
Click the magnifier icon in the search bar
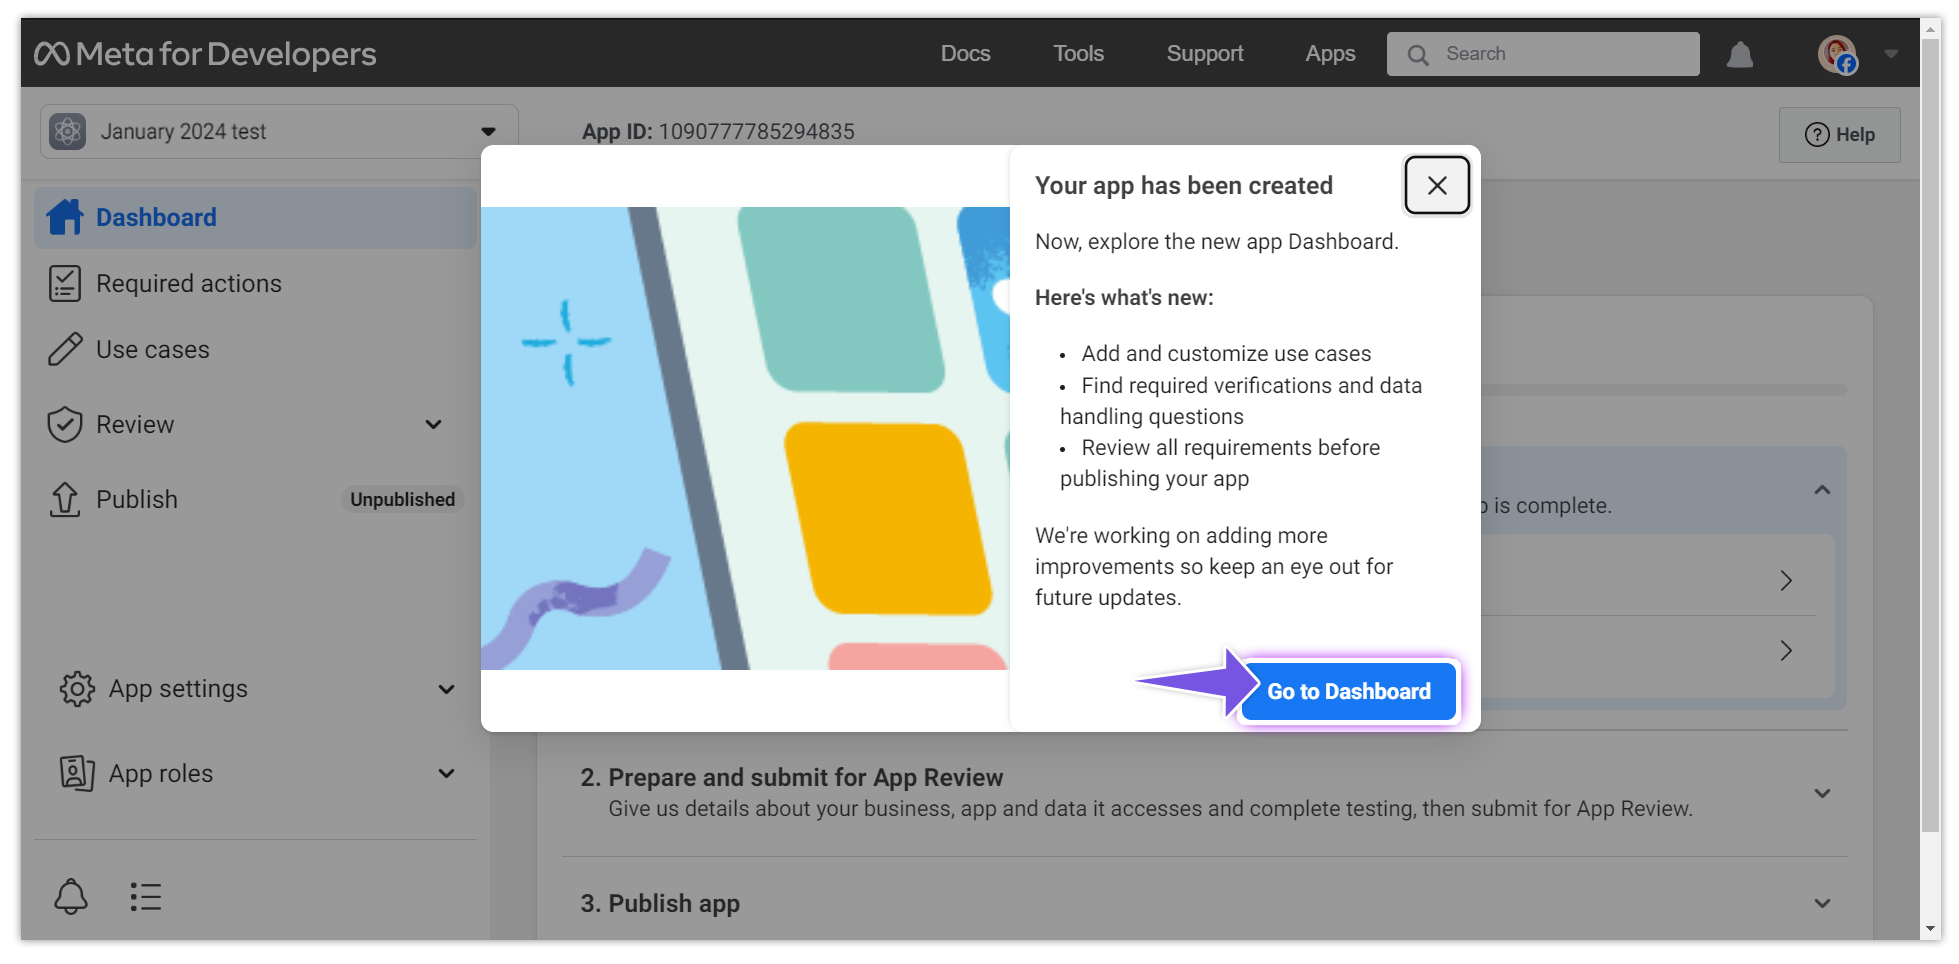(x=1418, y=54)
